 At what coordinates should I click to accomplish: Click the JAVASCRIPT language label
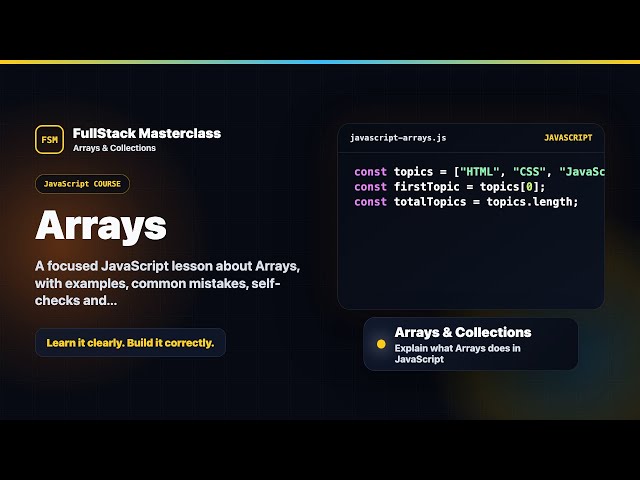point(568,138)
